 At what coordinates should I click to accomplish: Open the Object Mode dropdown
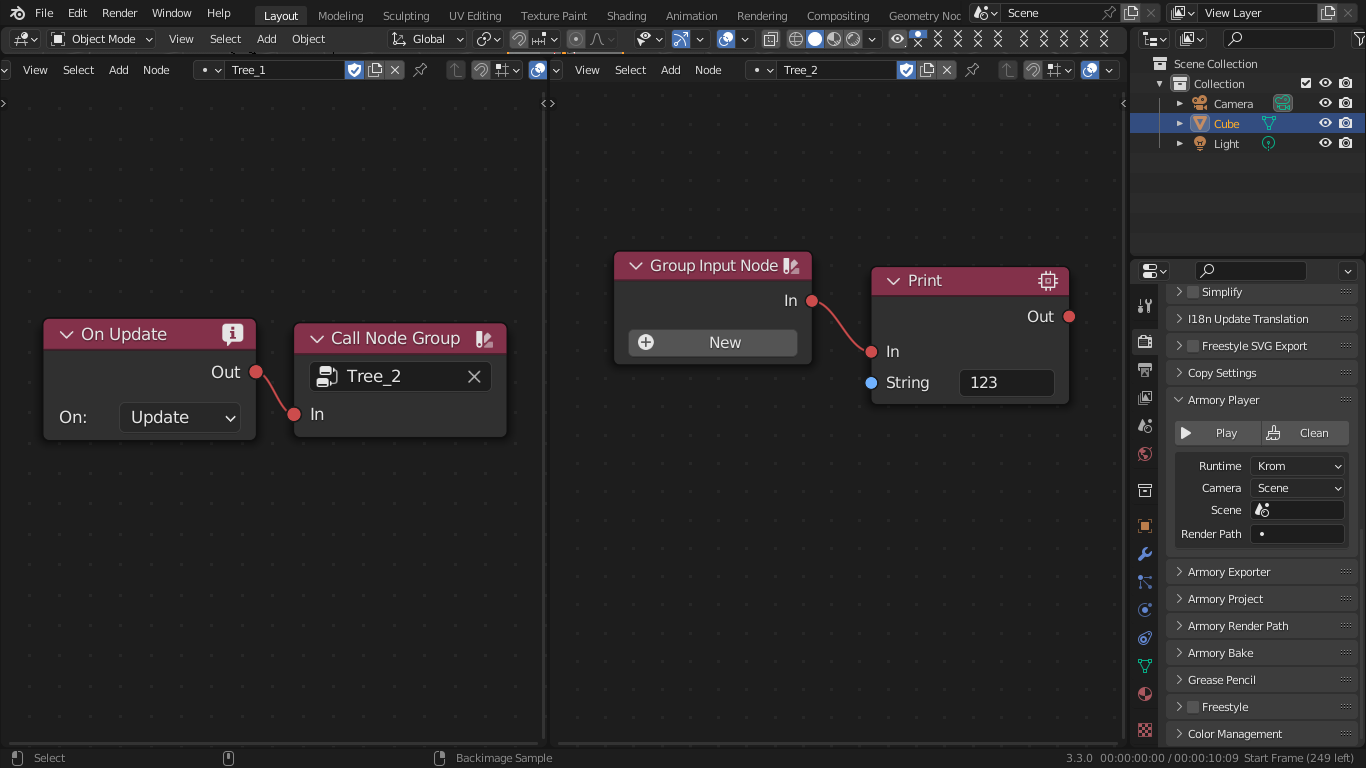pyautogui.click(x=101, y=39)
